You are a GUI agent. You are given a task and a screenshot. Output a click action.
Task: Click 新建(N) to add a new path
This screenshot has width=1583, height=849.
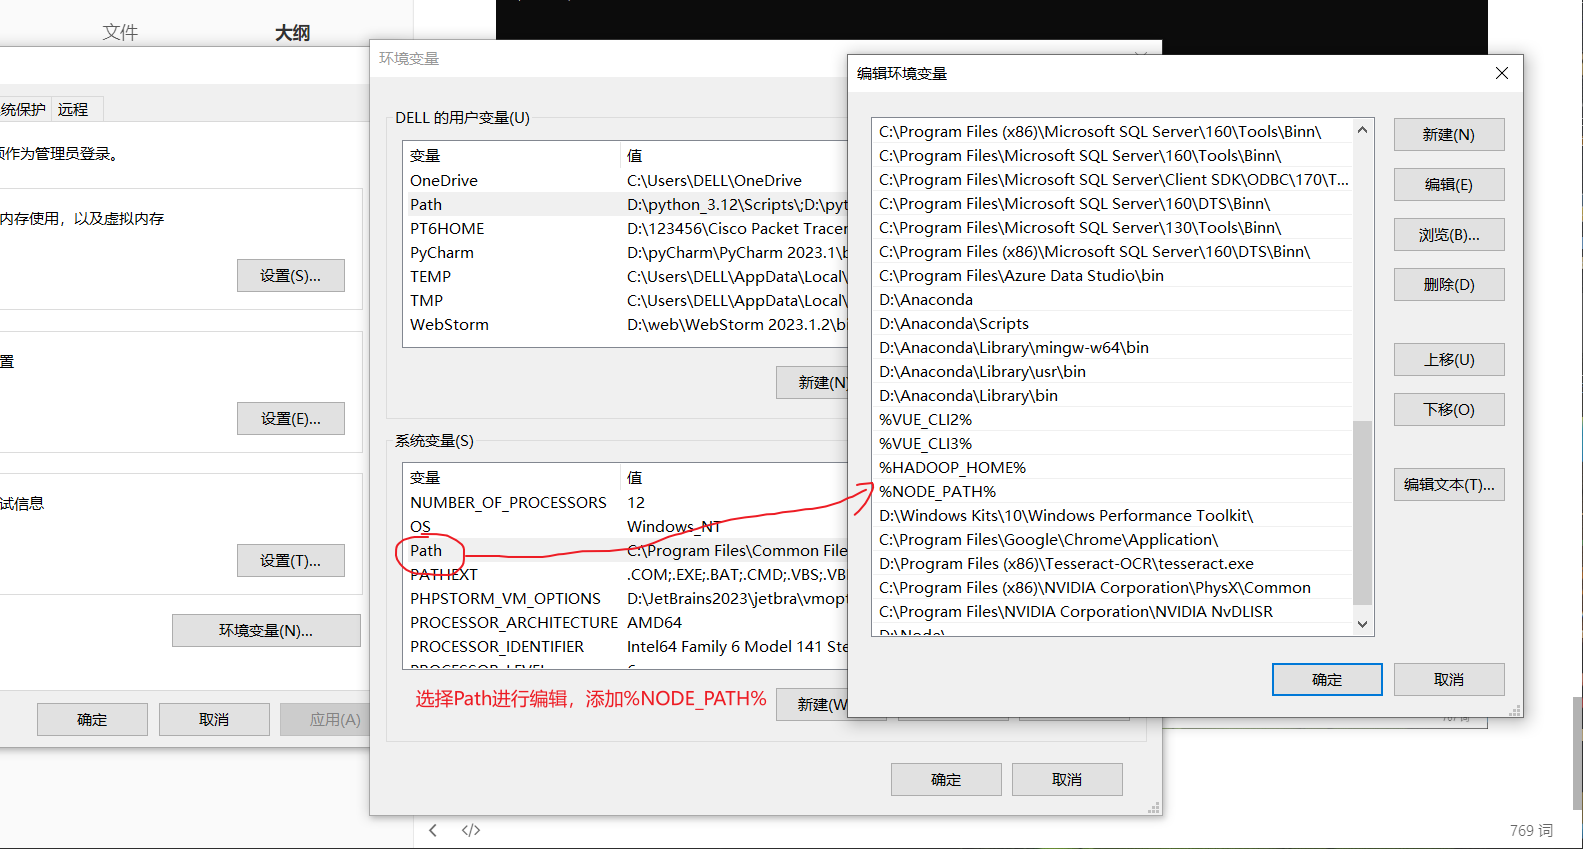1448,135
